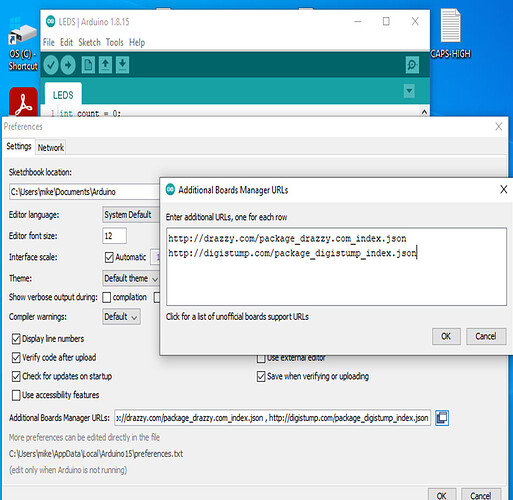Click Cancel in the Additional Boards dialog

click(486, 336)
